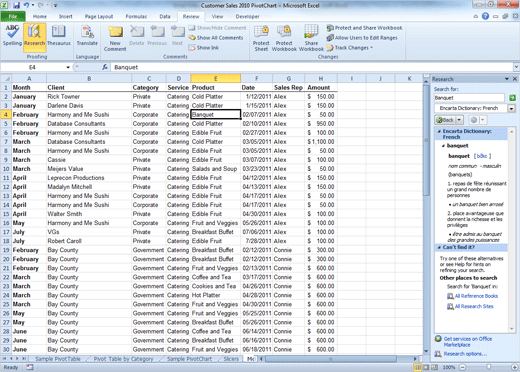Close the Research pane

point(515,79)
